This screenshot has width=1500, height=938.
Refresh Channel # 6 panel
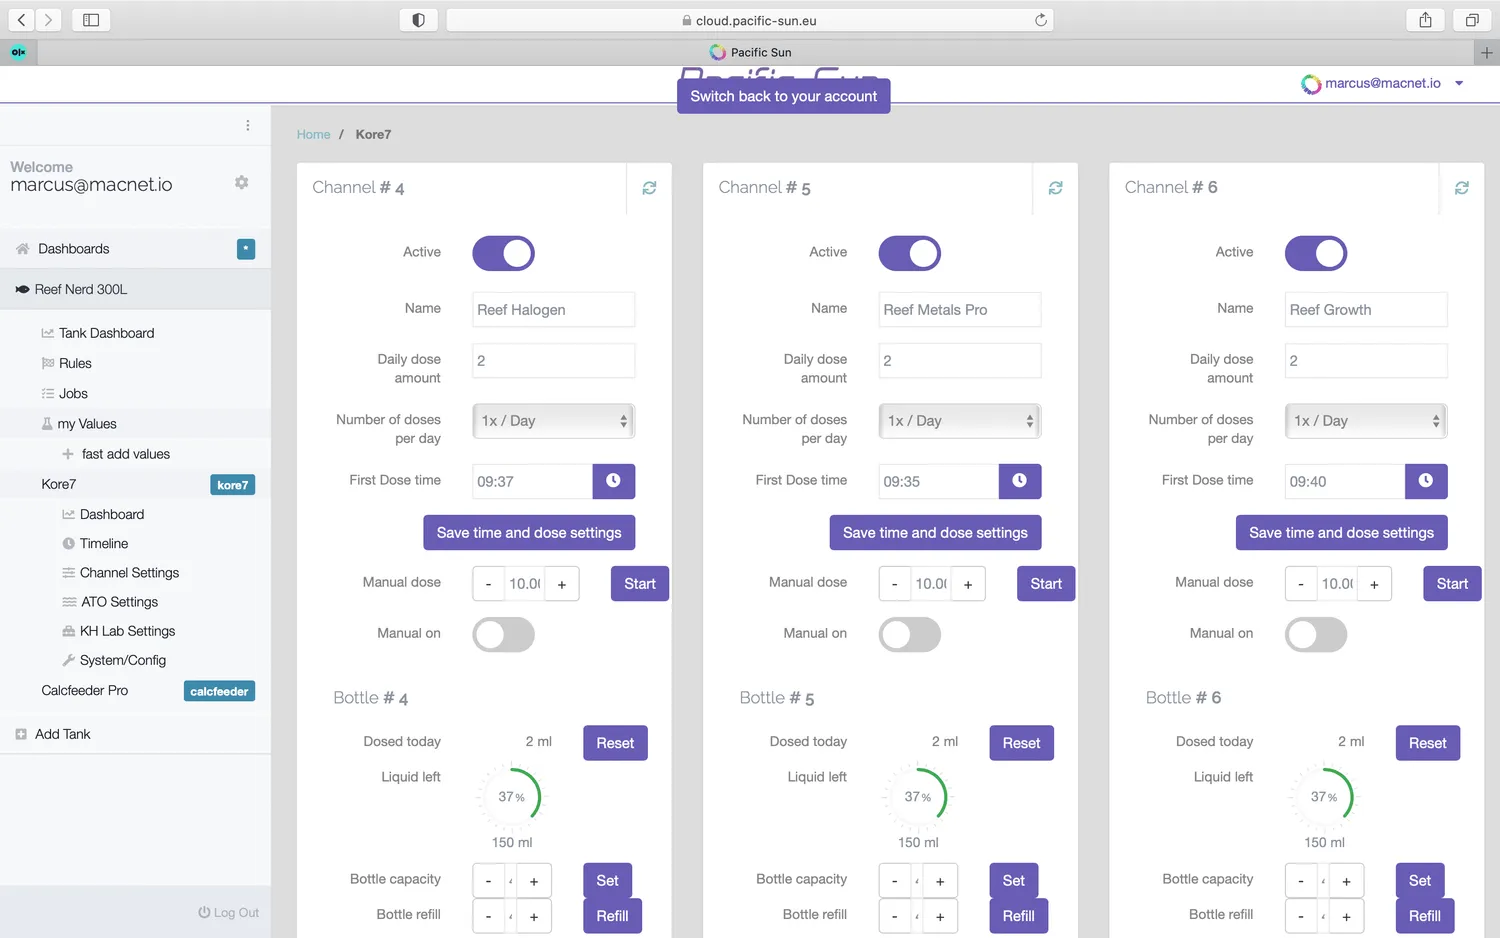click(1462, 188)
